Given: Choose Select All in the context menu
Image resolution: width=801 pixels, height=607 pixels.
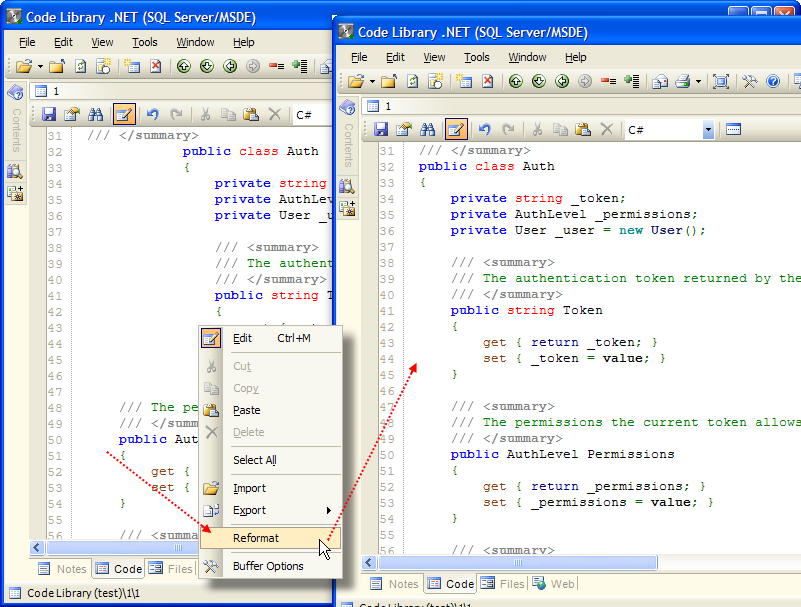Looking at the screenshot, I should tap(270, 460).
